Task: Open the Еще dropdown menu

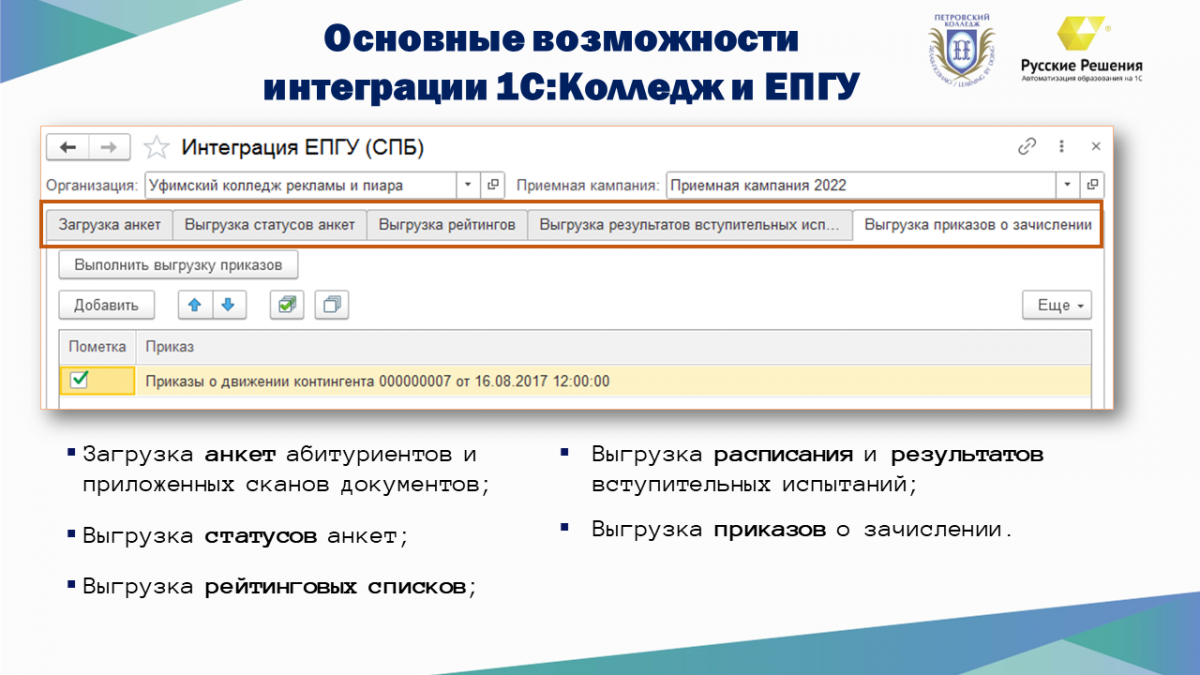Action: (x=1056, y=305)
